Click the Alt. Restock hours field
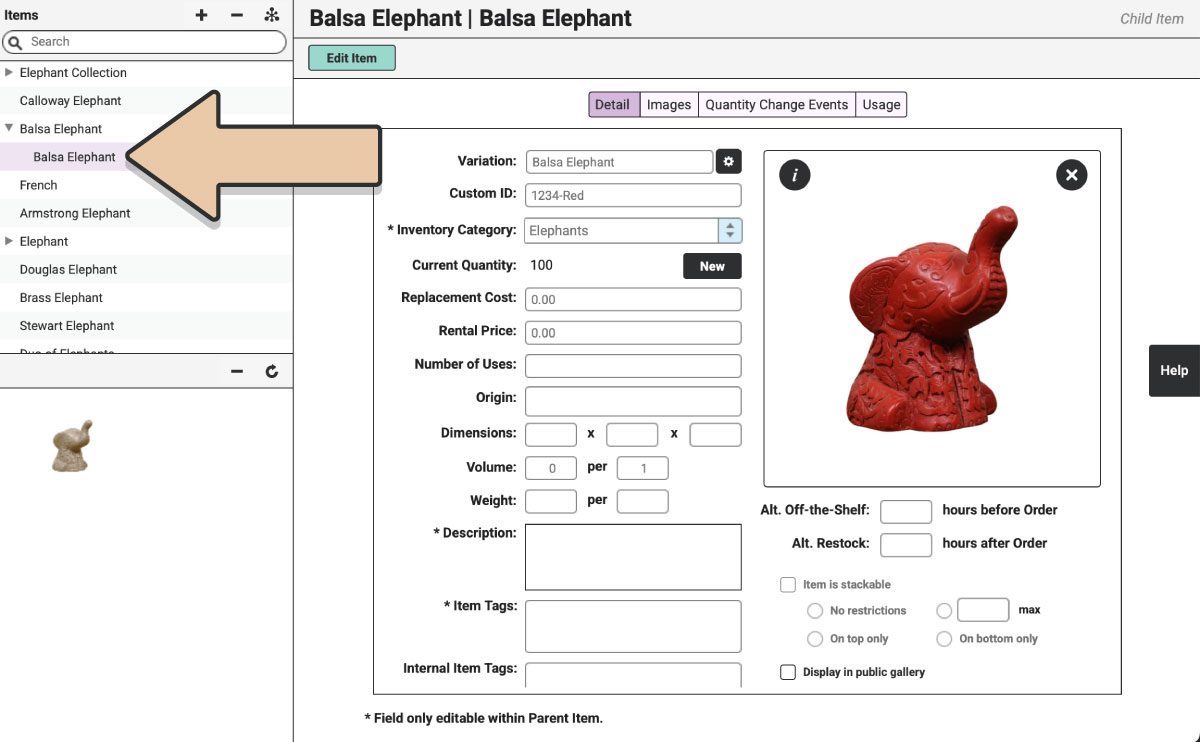Viewport: 1200px width, 742px height. (906, 545)
